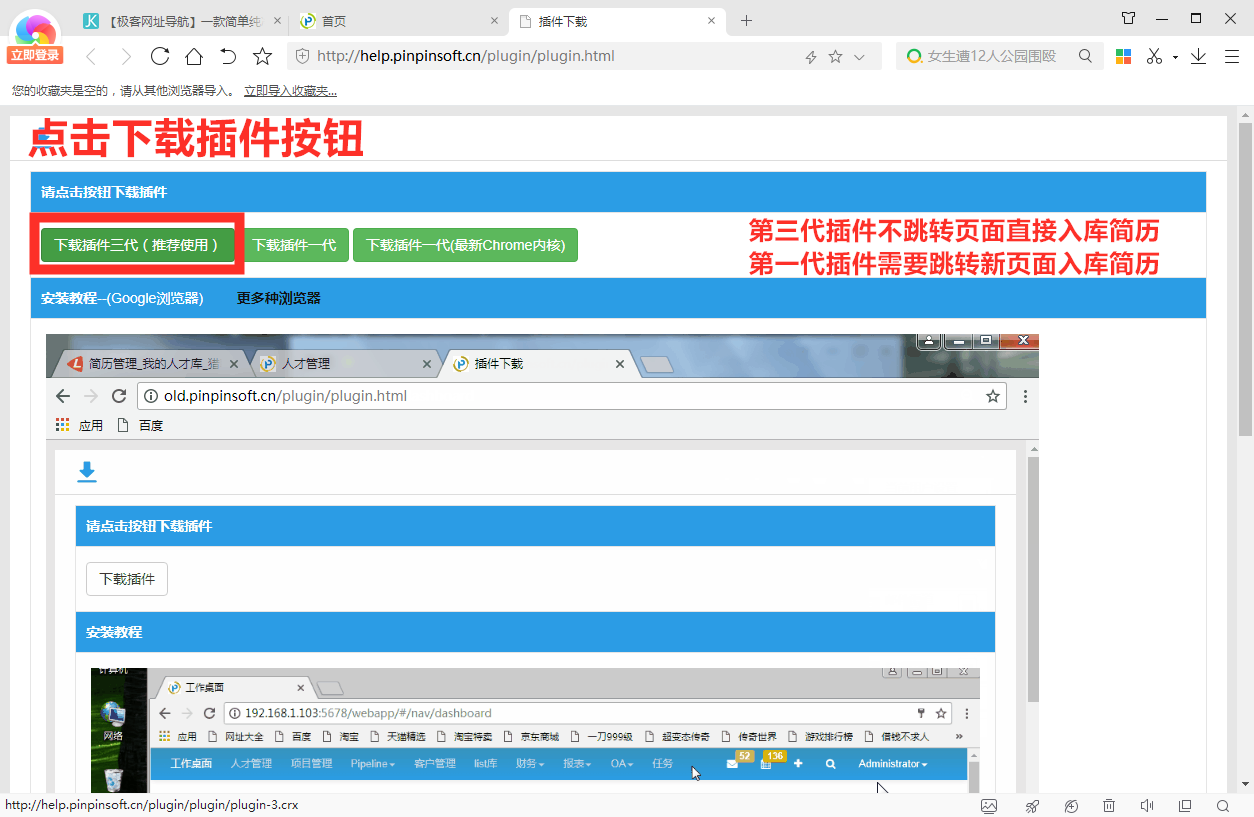The image size is (1254, 817).
Task: Expand address bar dropdown chevron
Action: tap(859, 57)
